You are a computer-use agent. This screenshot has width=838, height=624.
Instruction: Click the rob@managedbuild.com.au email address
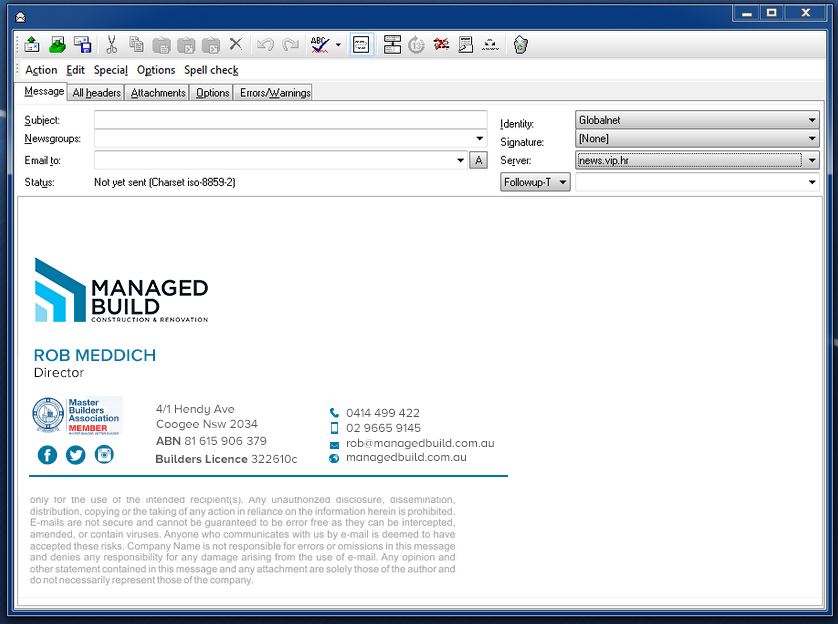tap(420, 443)
